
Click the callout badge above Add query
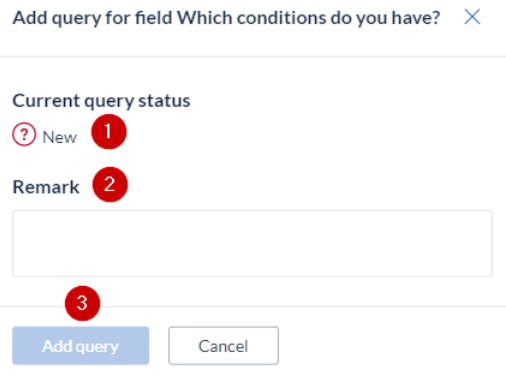pyautogui.click(x=82, y=303)
